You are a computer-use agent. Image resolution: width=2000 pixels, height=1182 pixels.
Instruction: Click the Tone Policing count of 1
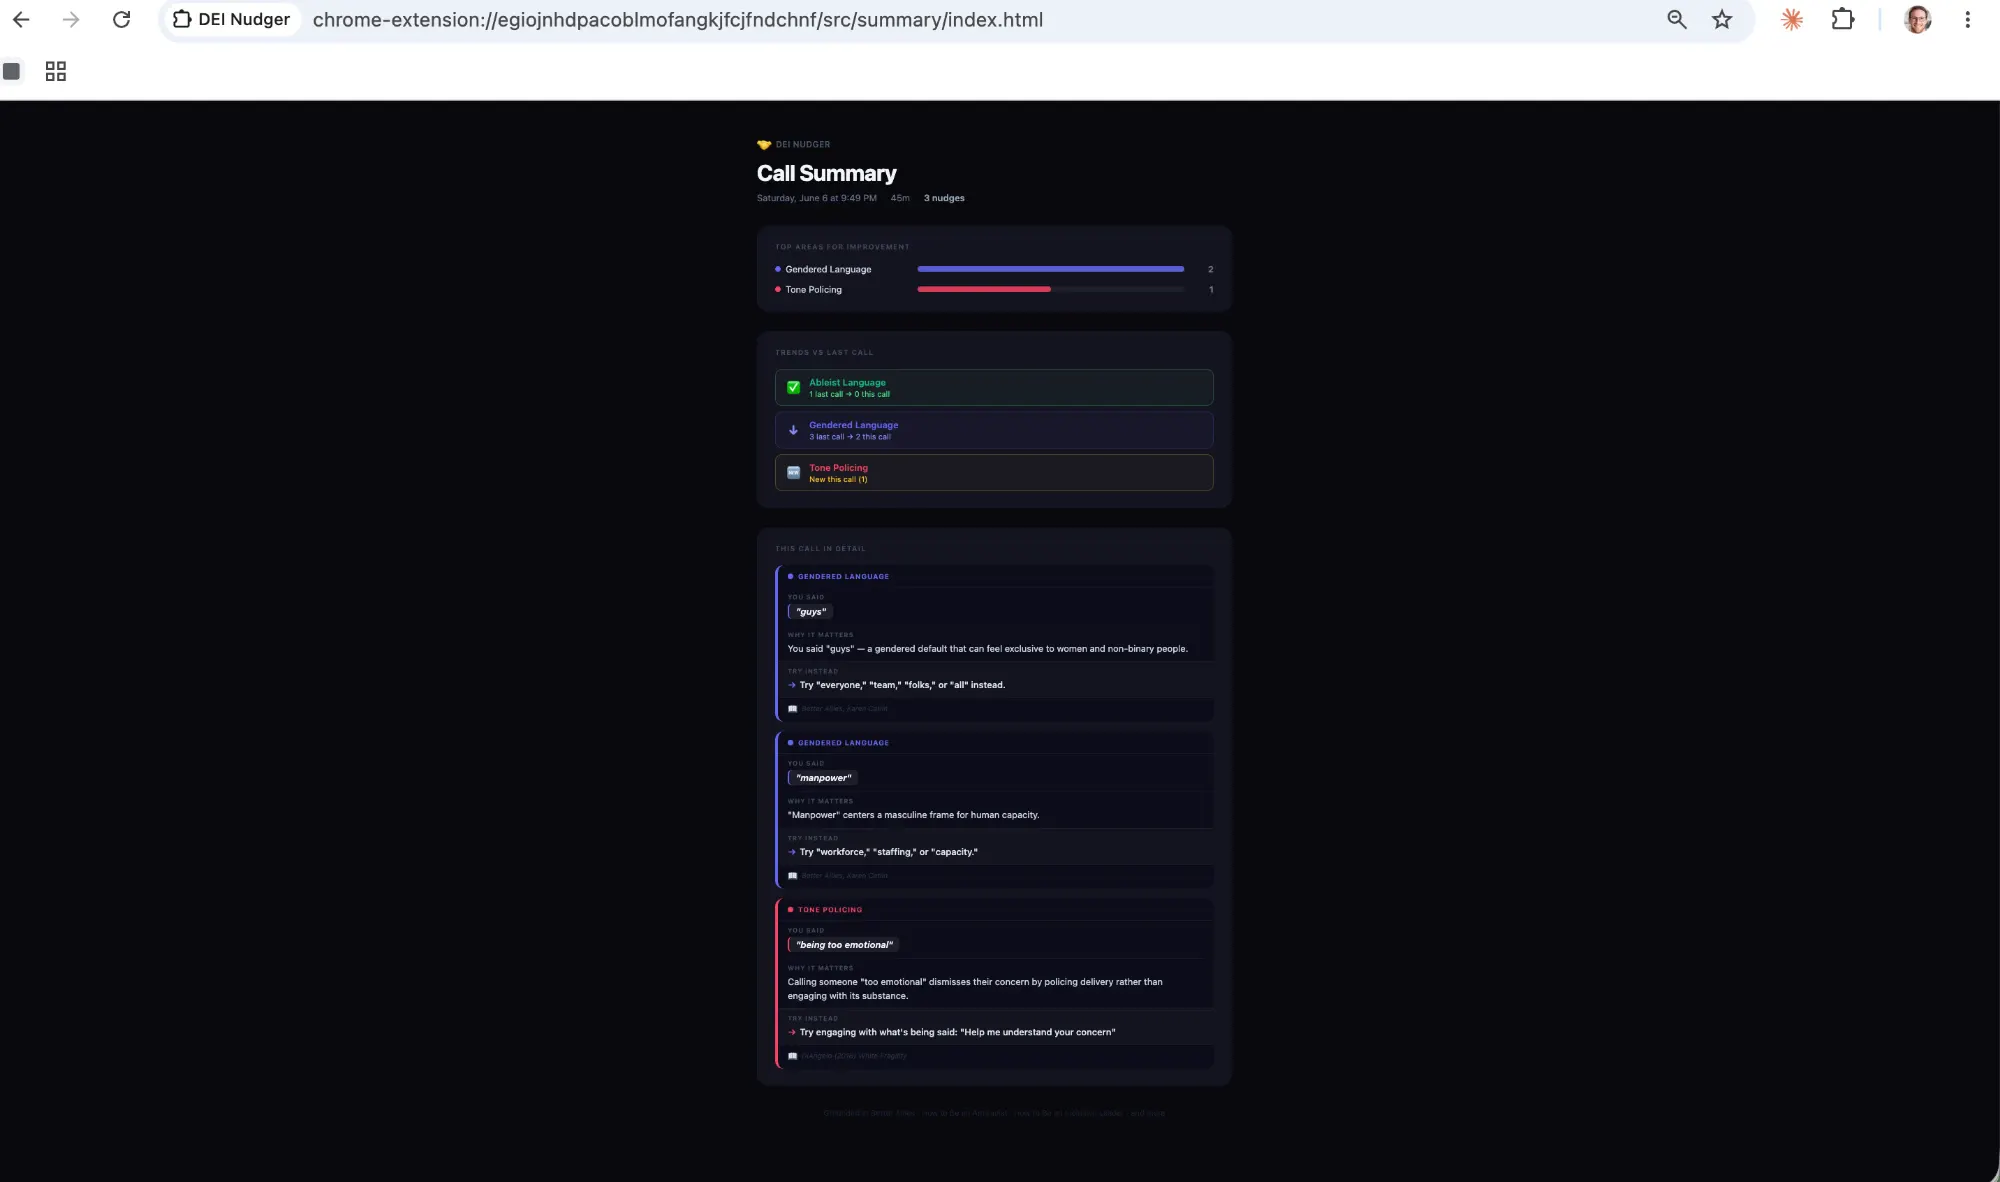pos(1211,290)
